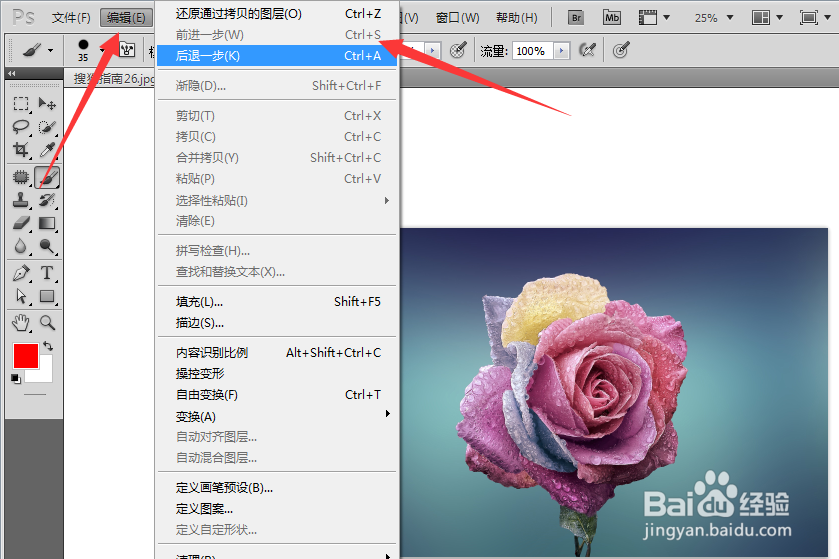Open the flow 100% slider arrow

coord(561,51)
